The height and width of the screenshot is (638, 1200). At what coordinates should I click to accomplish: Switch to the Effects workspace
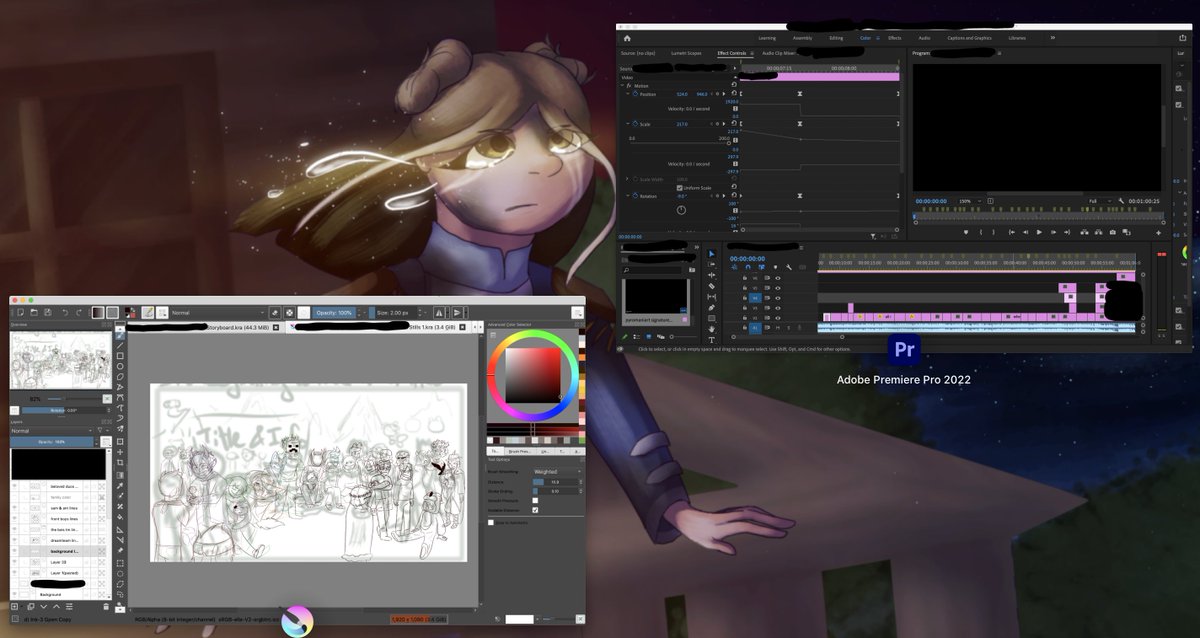[x=894, y=38]
